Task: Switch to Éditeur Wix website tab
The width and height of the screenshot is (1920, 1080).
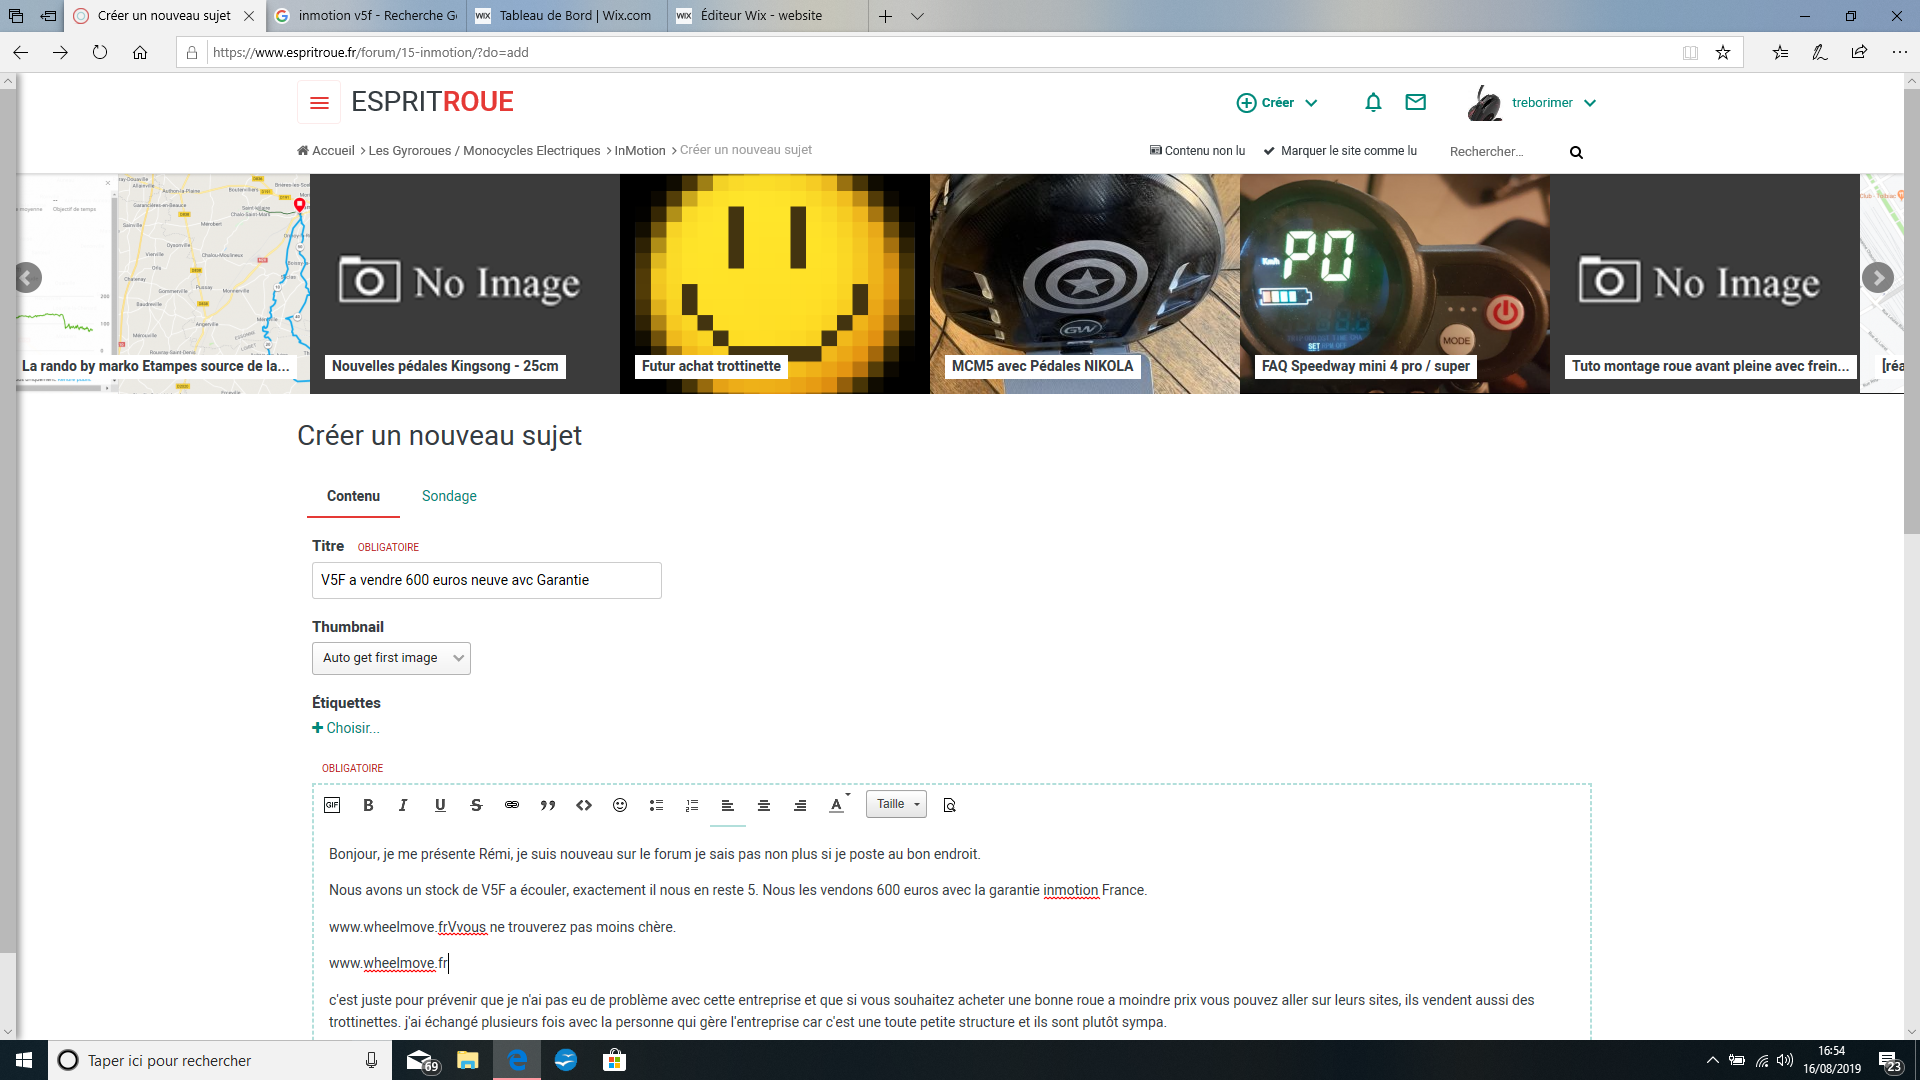Action: coord(767,16)
